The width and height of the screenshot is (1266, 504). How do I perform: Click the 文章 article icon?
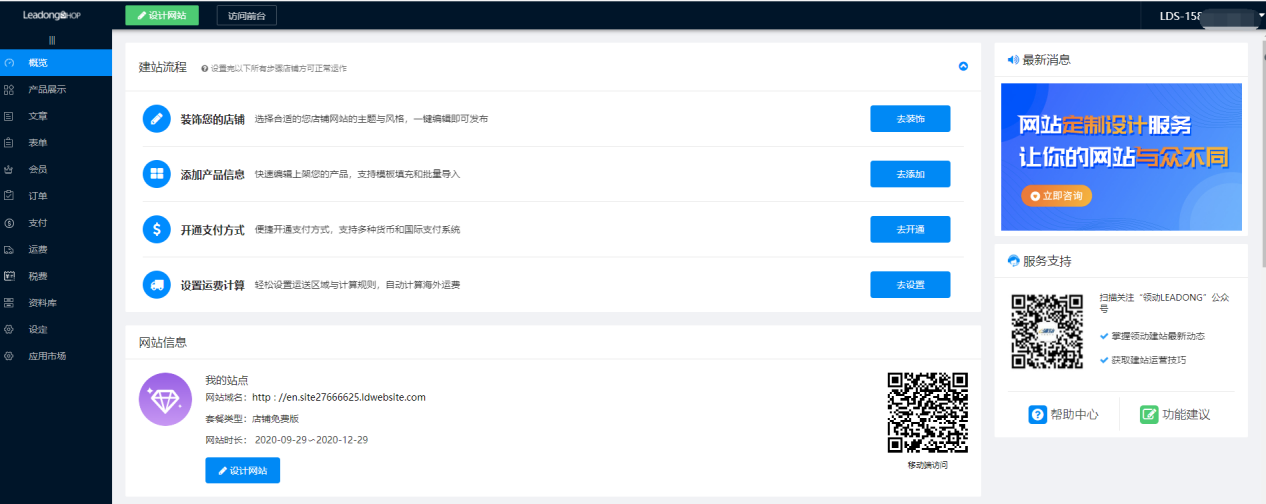9,116
